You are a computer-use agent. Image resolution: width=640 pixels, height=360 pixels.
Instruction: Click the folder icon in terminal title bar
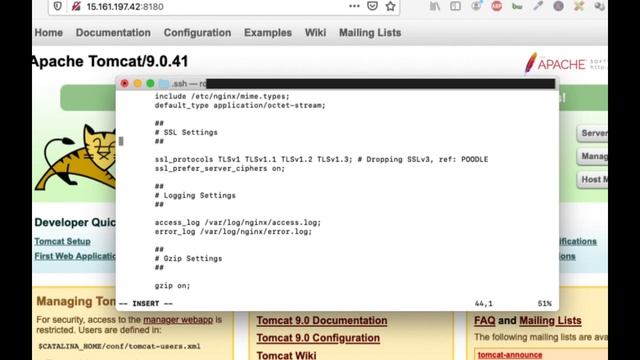[164, 84]
